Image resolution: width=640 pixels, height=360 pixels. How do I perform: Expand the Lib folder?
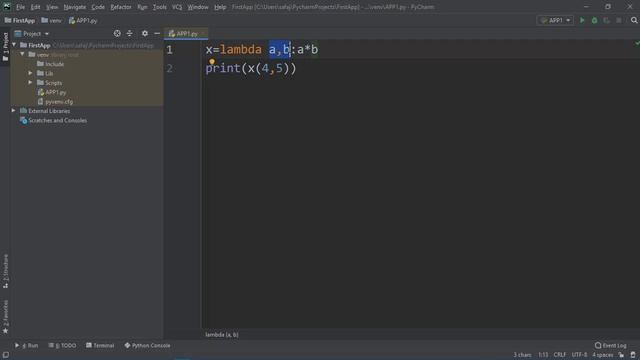pos(31,73)
